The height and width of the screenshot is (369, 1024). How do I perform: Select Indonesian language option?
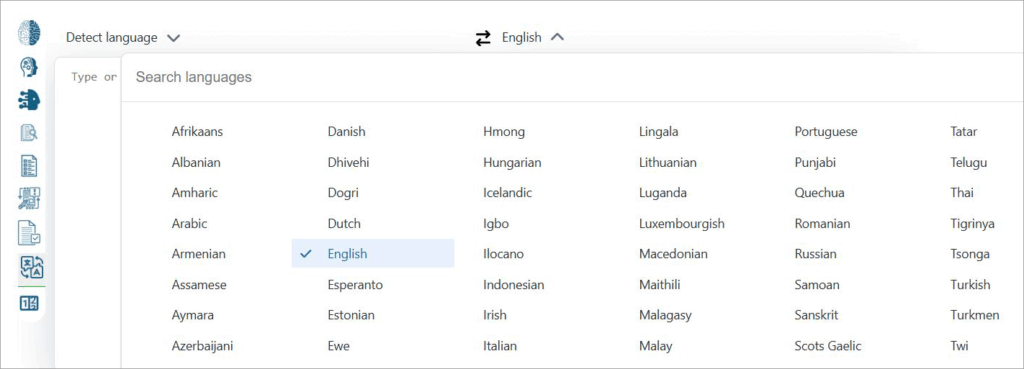click(x=514, y=285)
